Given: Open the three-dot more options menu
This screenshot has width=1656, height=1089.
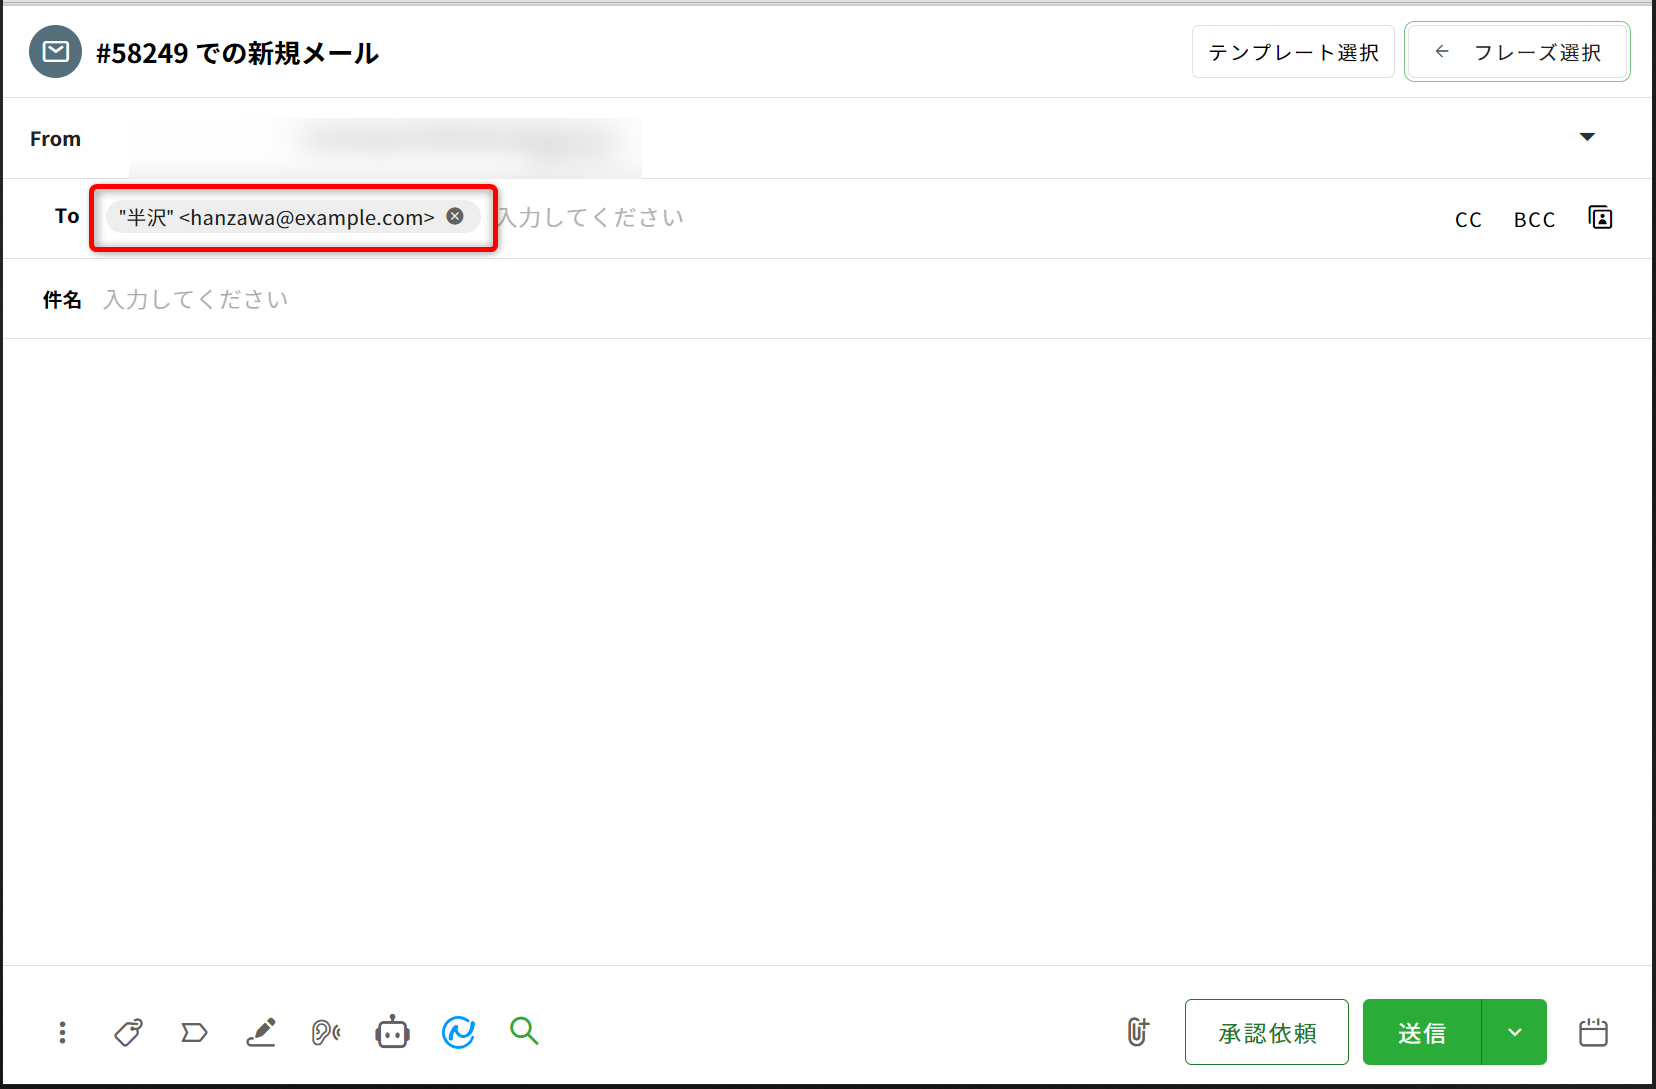Looking at the screenshot, I should (62, 1032).
